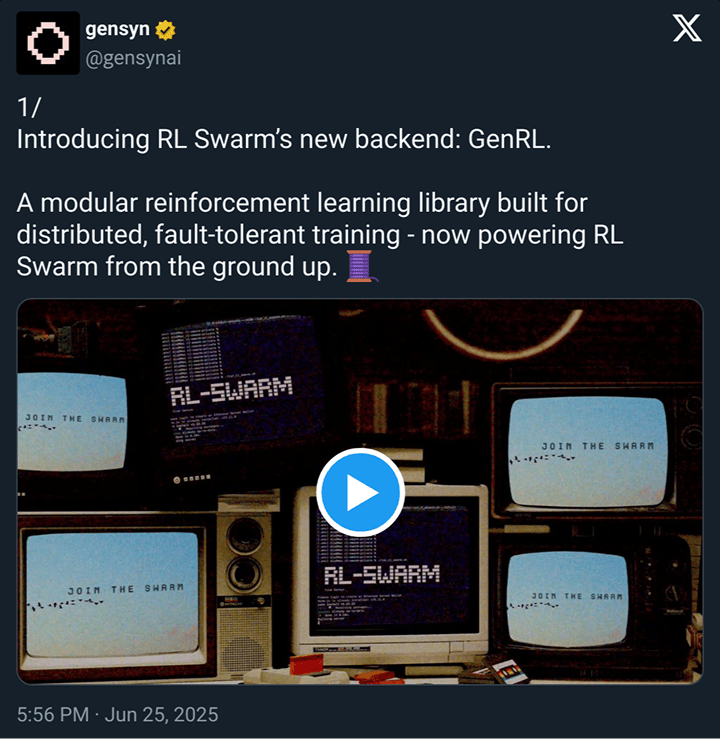Viewport: 720px width, 739px height.
Task: Click the purple thread spool emoji
Action: point(362,266)
